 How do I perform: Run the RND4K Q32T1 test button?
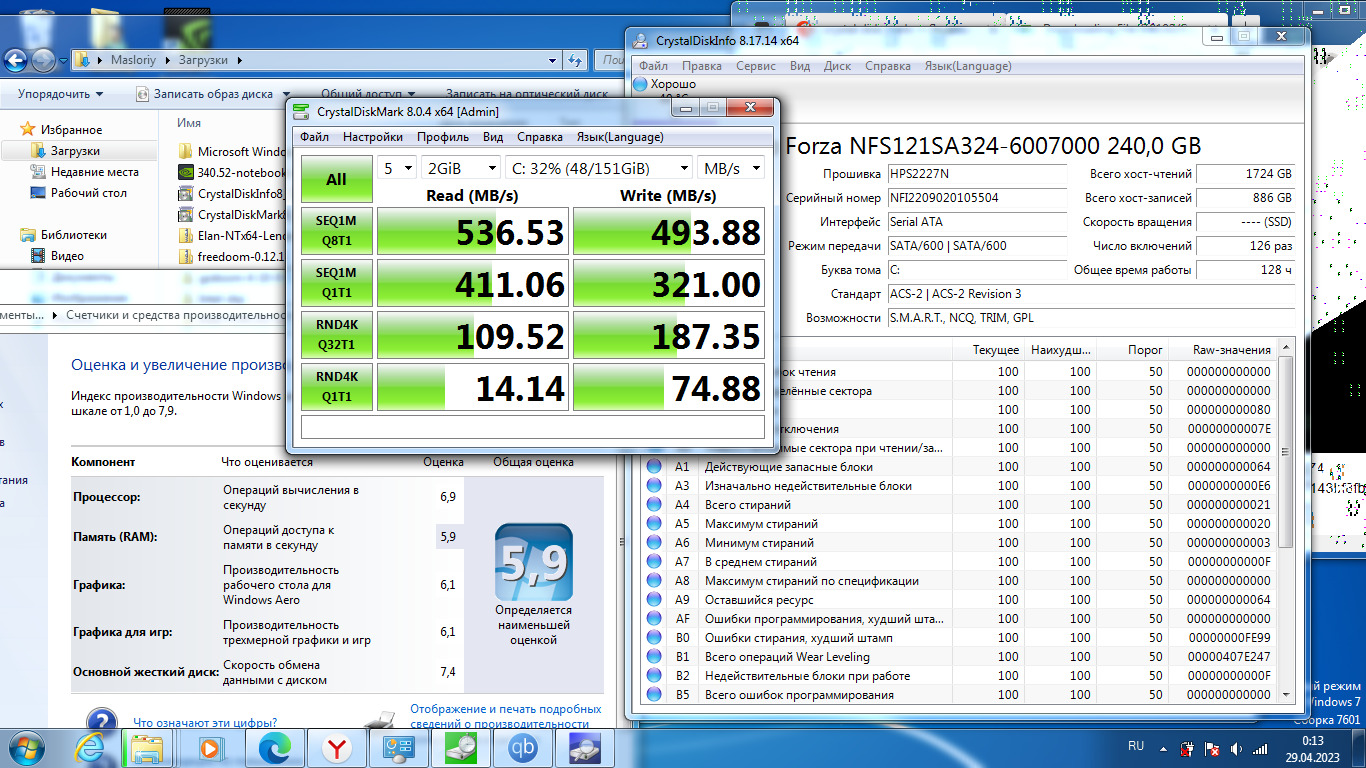point(336,335)
